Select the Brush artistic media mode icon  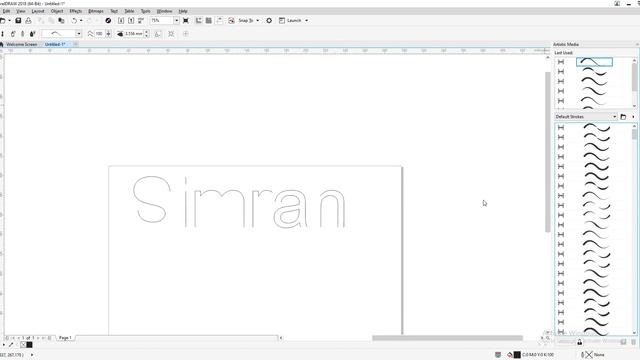(x=13, y=34)
